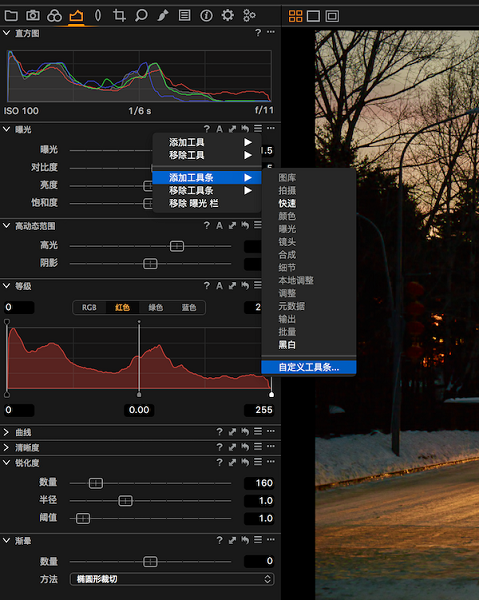Click the sharpening 半径 slider handle
The height and width of the screenshot is (600, 479).
[x=125, y=501]
